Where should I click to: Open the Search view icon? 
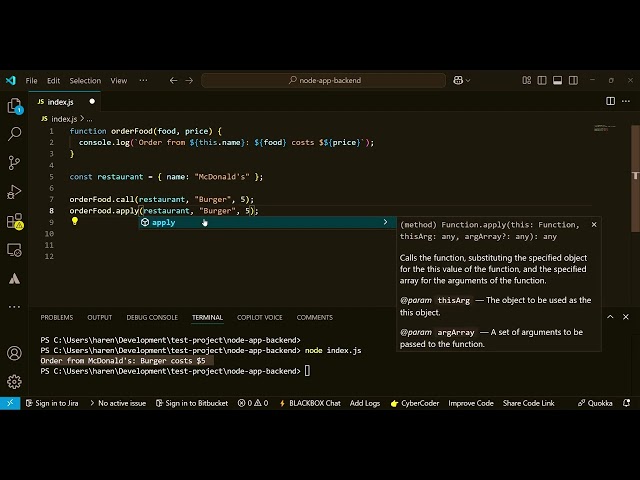pos(15,134)
